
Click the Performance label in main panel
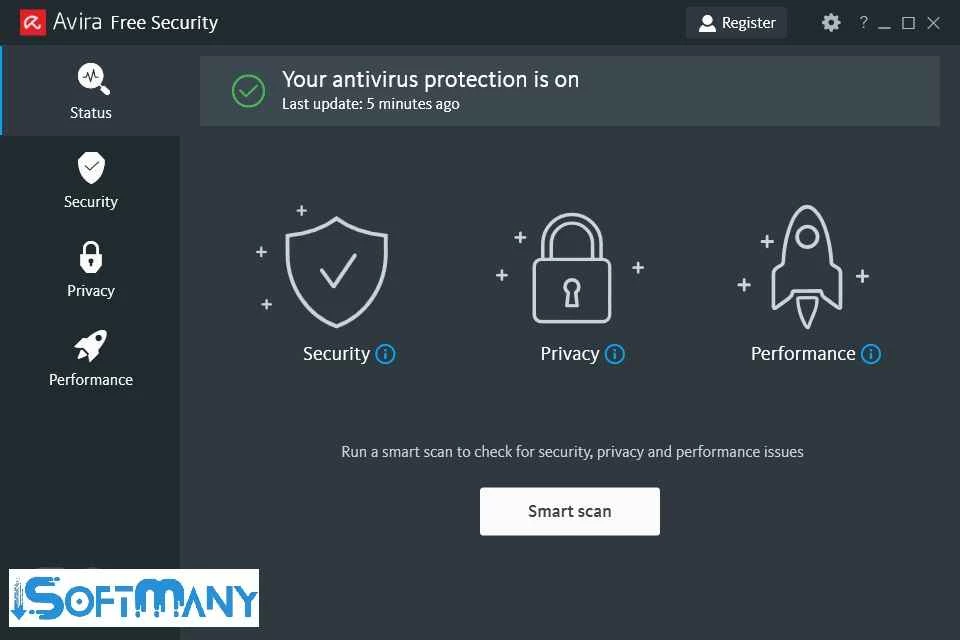click(803, 354)
